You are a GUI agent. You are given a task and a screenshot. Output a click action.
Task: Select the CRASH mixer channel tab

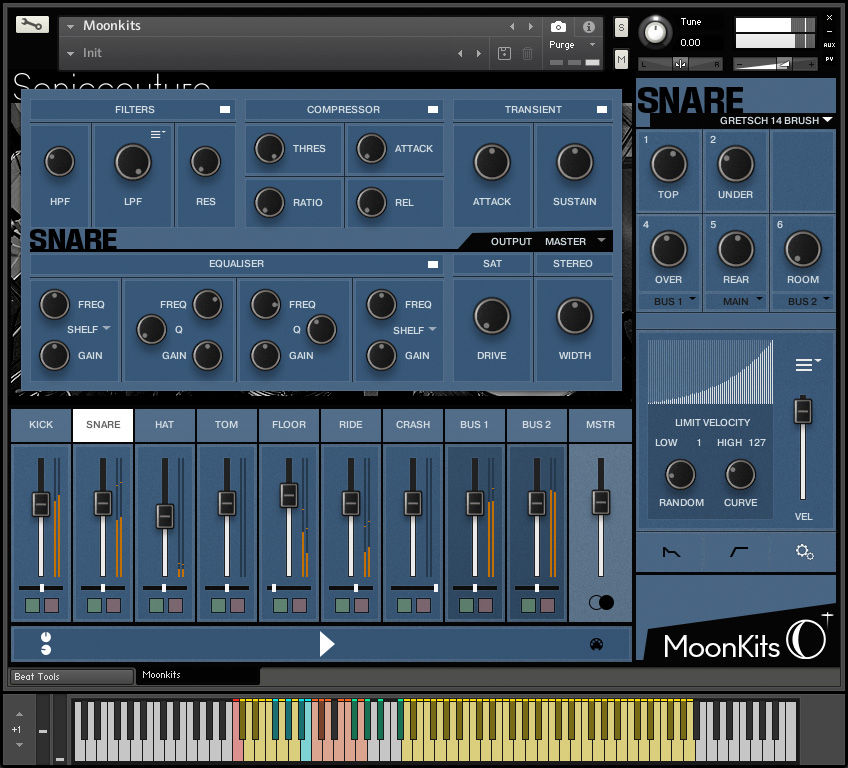pos(413,425)
